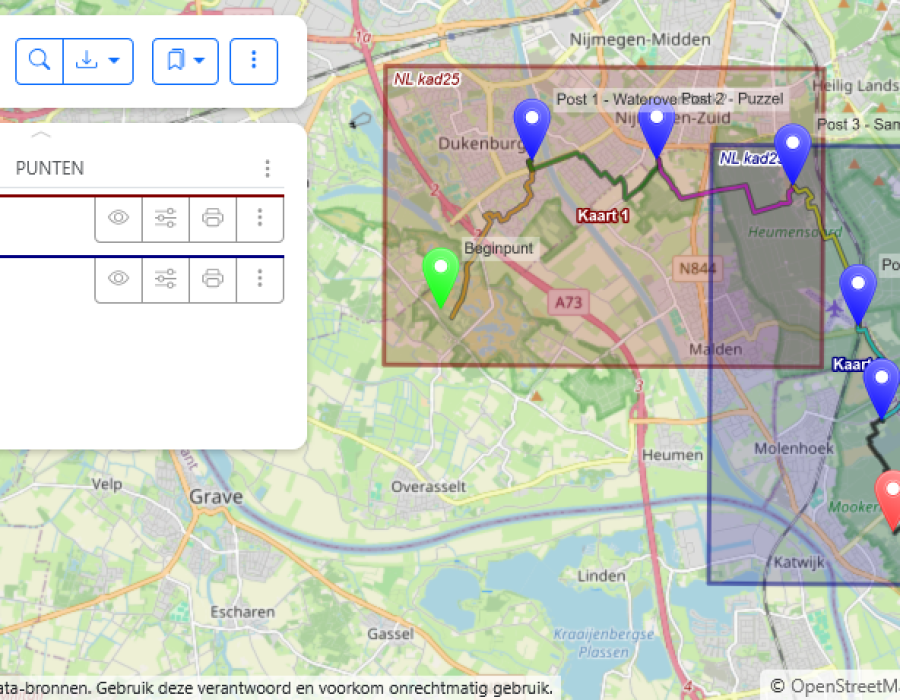Open the search magnifier tool
Screen dimensions: 900x700
(39, 61)
